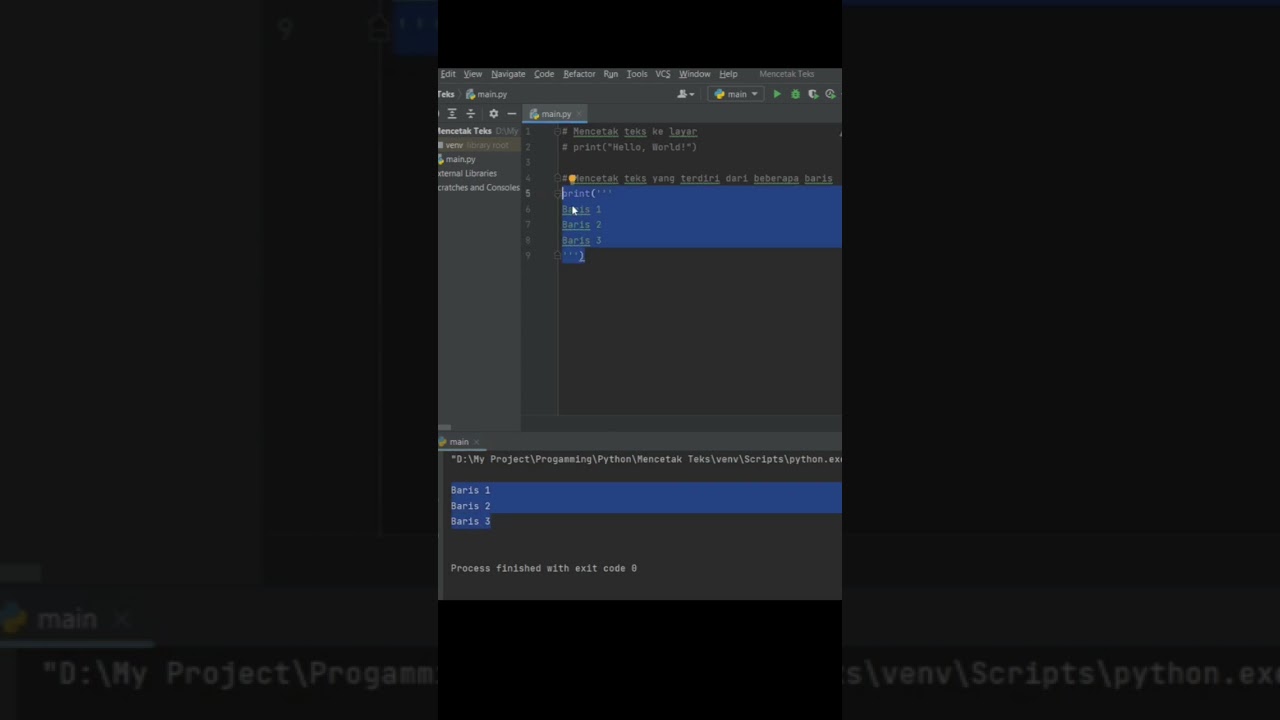The height and width of the screenshot is (720, 1280).
Task: Click comment text 'Mencetak teks ke layar'
Action: [635, 132]
